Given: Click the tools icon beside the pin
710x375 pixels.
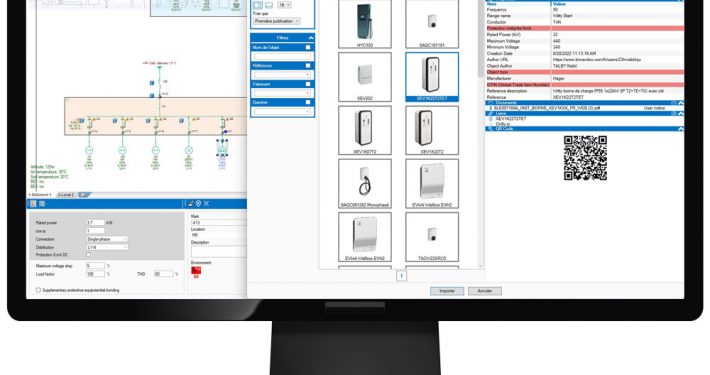Looking at the screenshot, I should pyautogui.click(x=206, y=204).
